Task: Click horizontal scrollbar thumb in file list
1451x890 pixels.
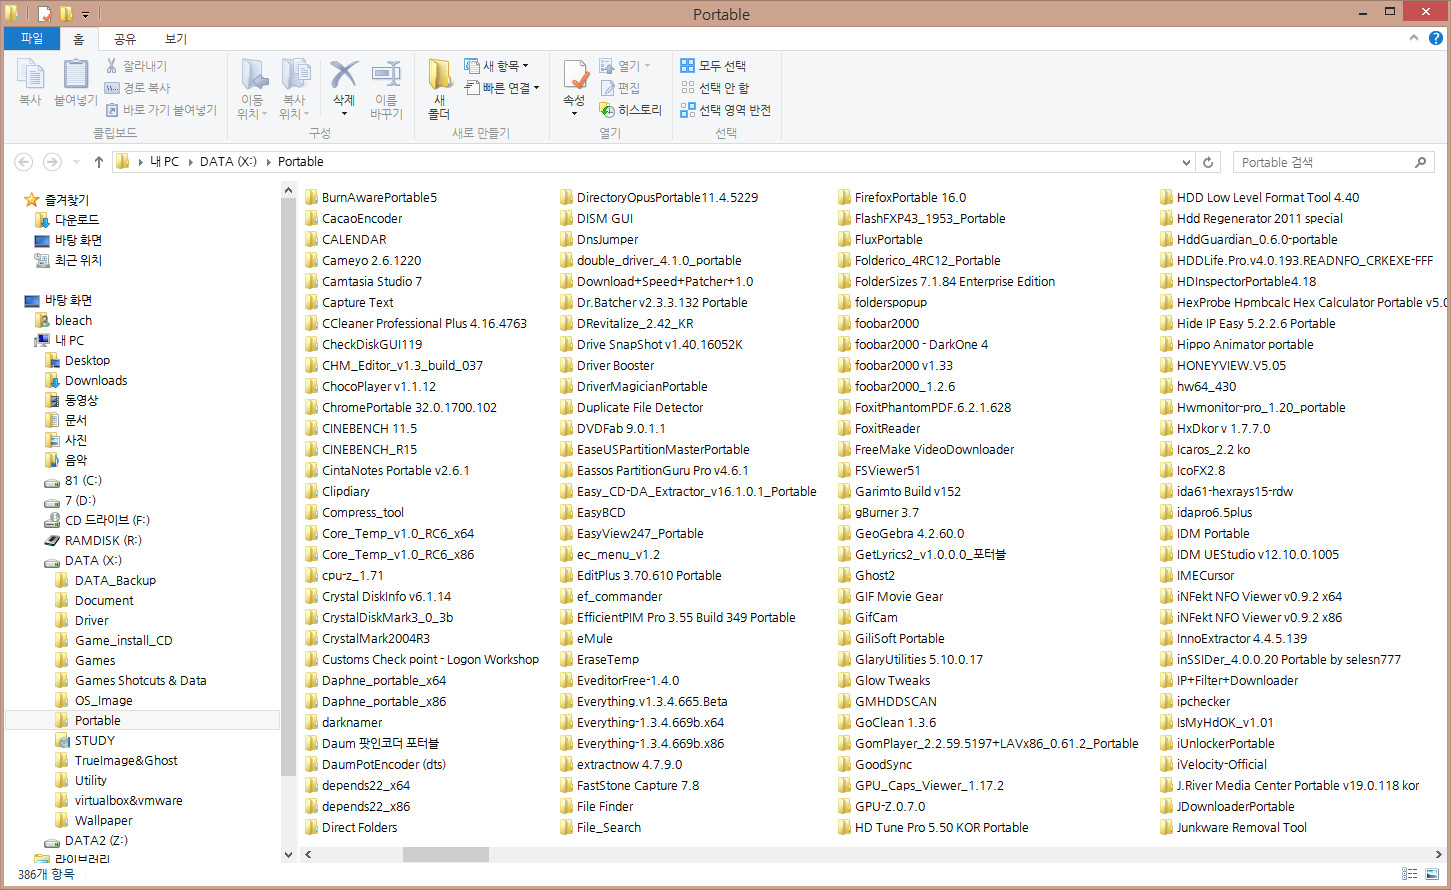Action: click(446, 855)
